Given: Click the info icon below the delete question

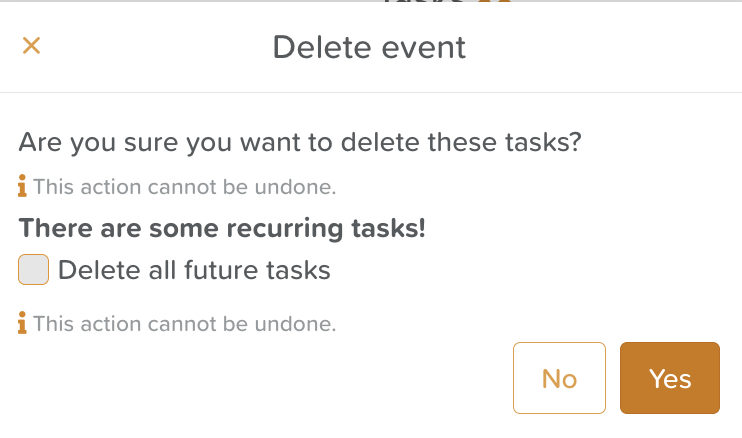Looking at the screenshot, I should pyautogui.click(x=22, y=186).
